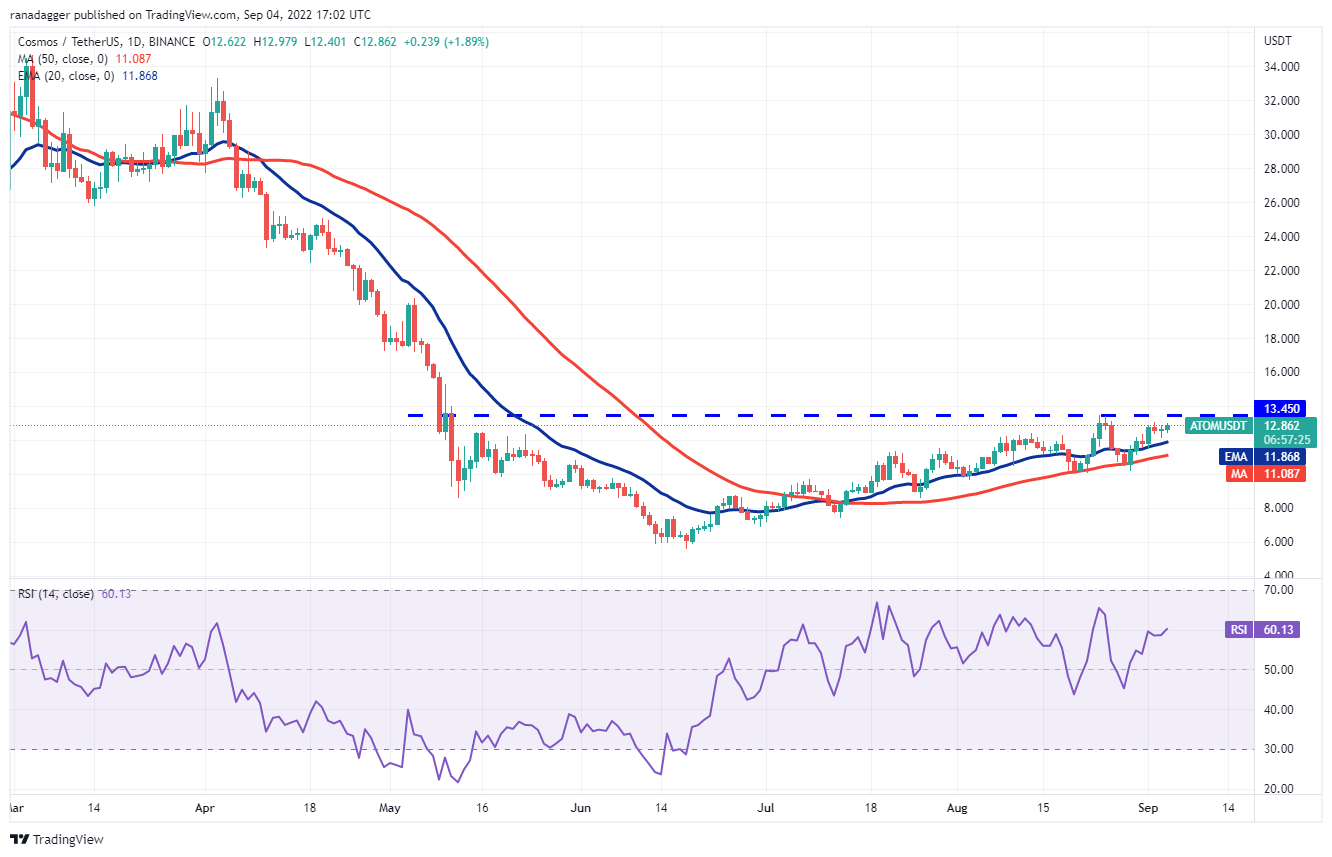
Task: Click the Sep label on the date axis
Action: tap(1148, 806)
